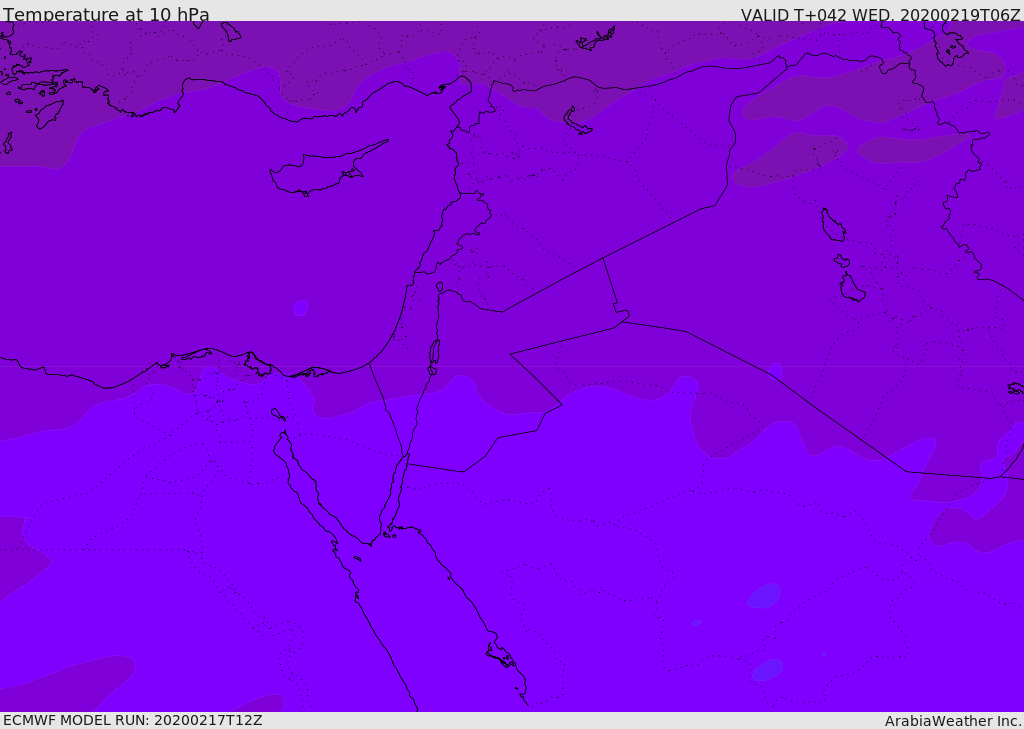Click the Sea of Galilee

440,287
